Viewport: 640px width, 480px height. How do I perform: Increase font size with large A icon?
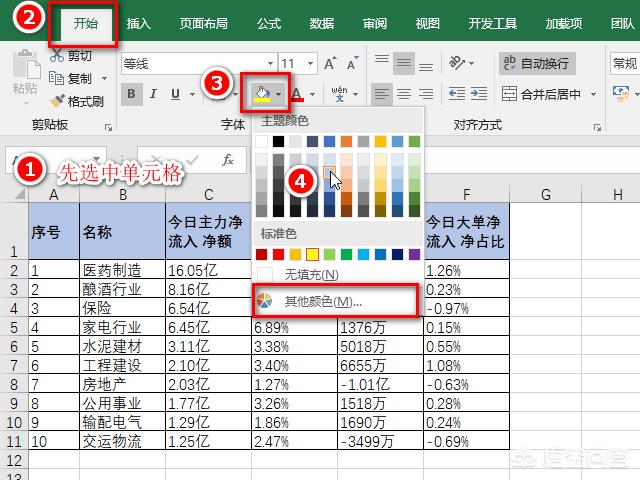tap(330, 63)
